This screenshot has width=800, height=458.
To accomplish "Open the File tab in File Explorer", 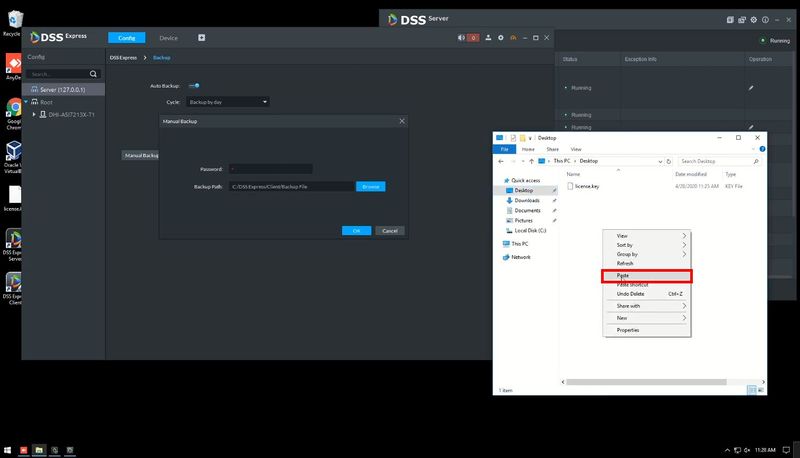I will [505, 149].
